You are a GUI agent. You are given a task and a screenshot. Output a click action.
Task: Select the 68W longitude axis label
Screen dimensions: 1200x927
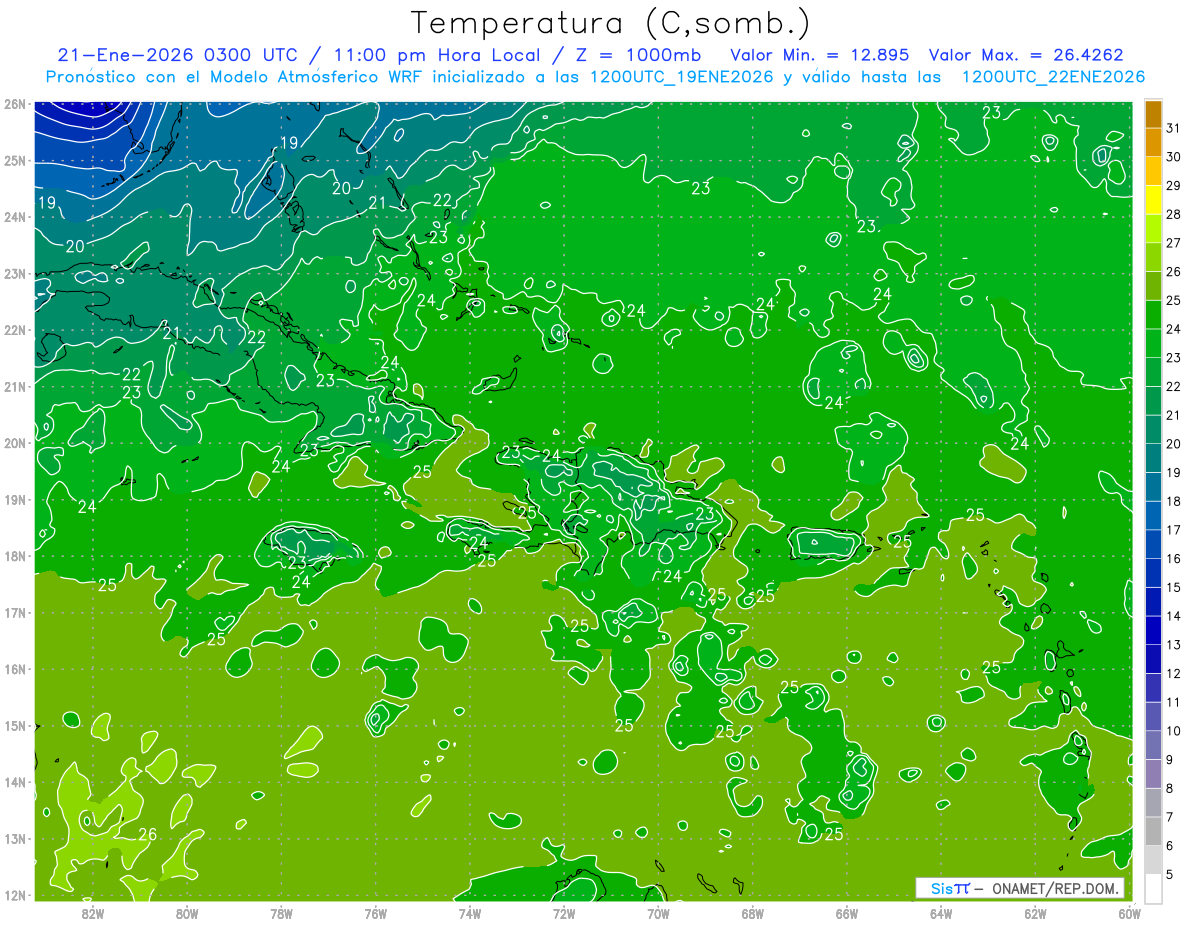point(753,912)
